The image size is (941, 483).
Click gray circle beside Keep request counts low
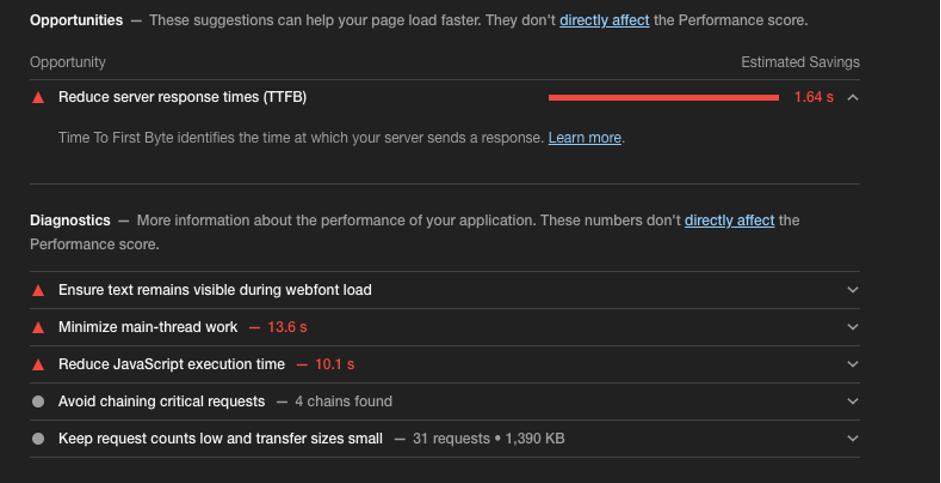[38, 438]
